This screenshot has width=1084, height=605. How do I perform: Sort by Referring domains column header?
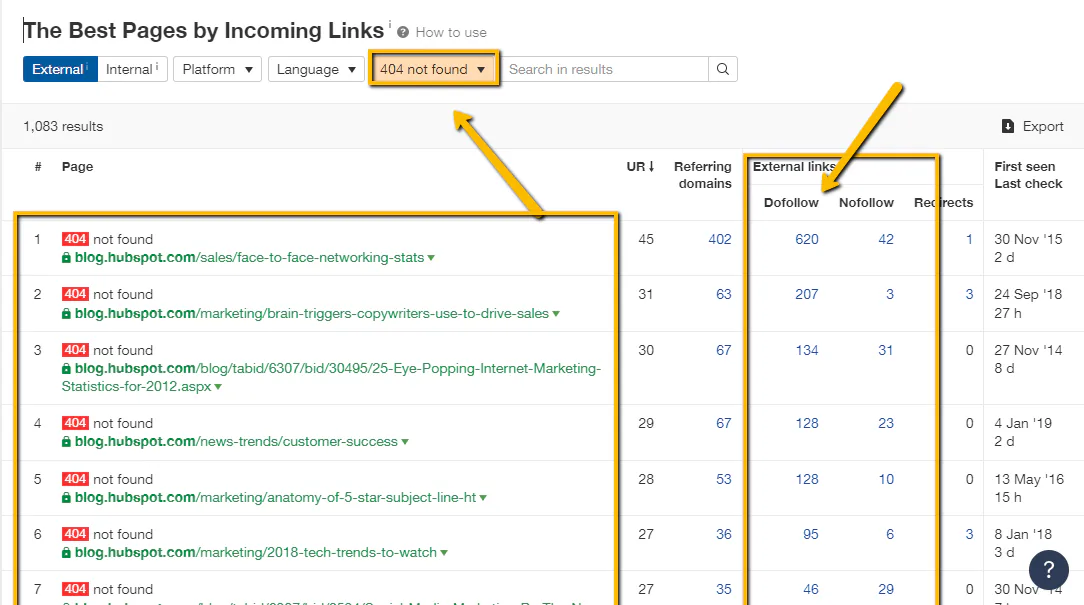click(x=702, y=175)
